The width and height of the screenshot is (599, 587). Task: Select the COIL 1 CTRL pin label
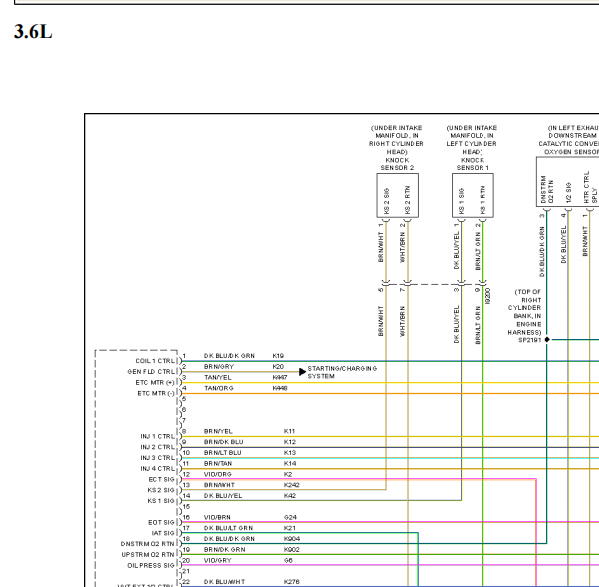coord(155,361)
